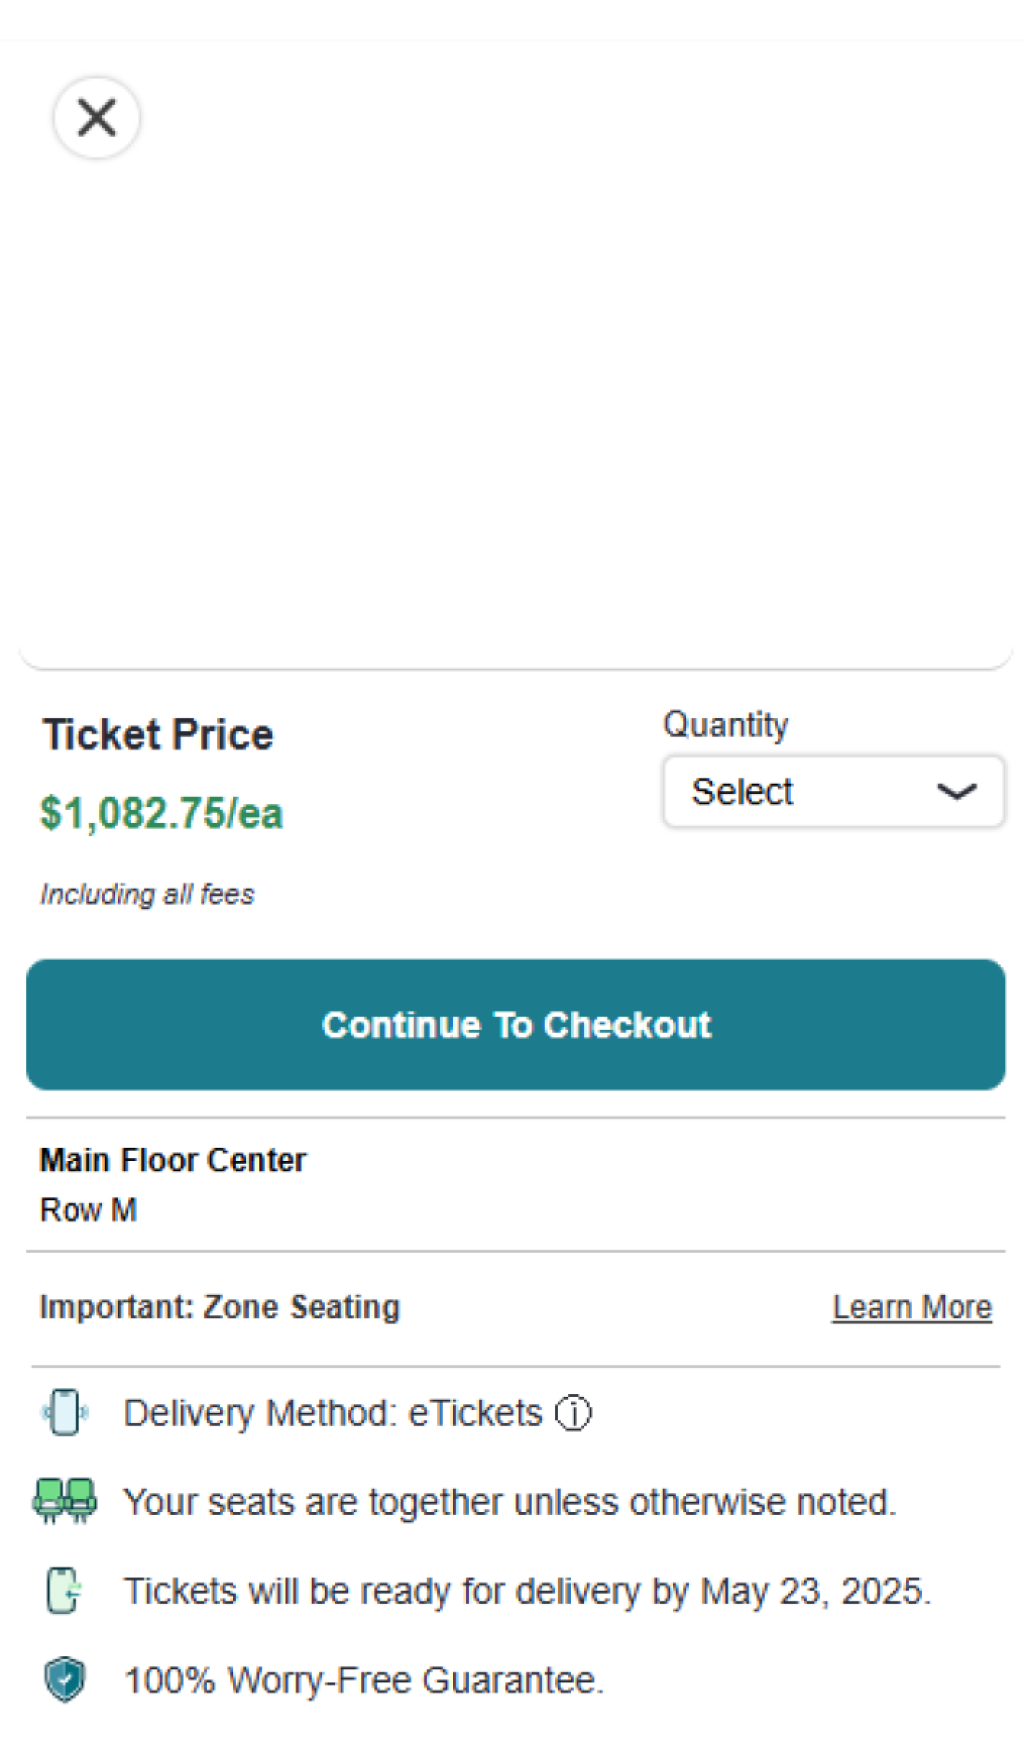Screen dimensions: 1024x1748
Task: Click the info icon beside eTickets
Action: click(x=574, y=1413)
